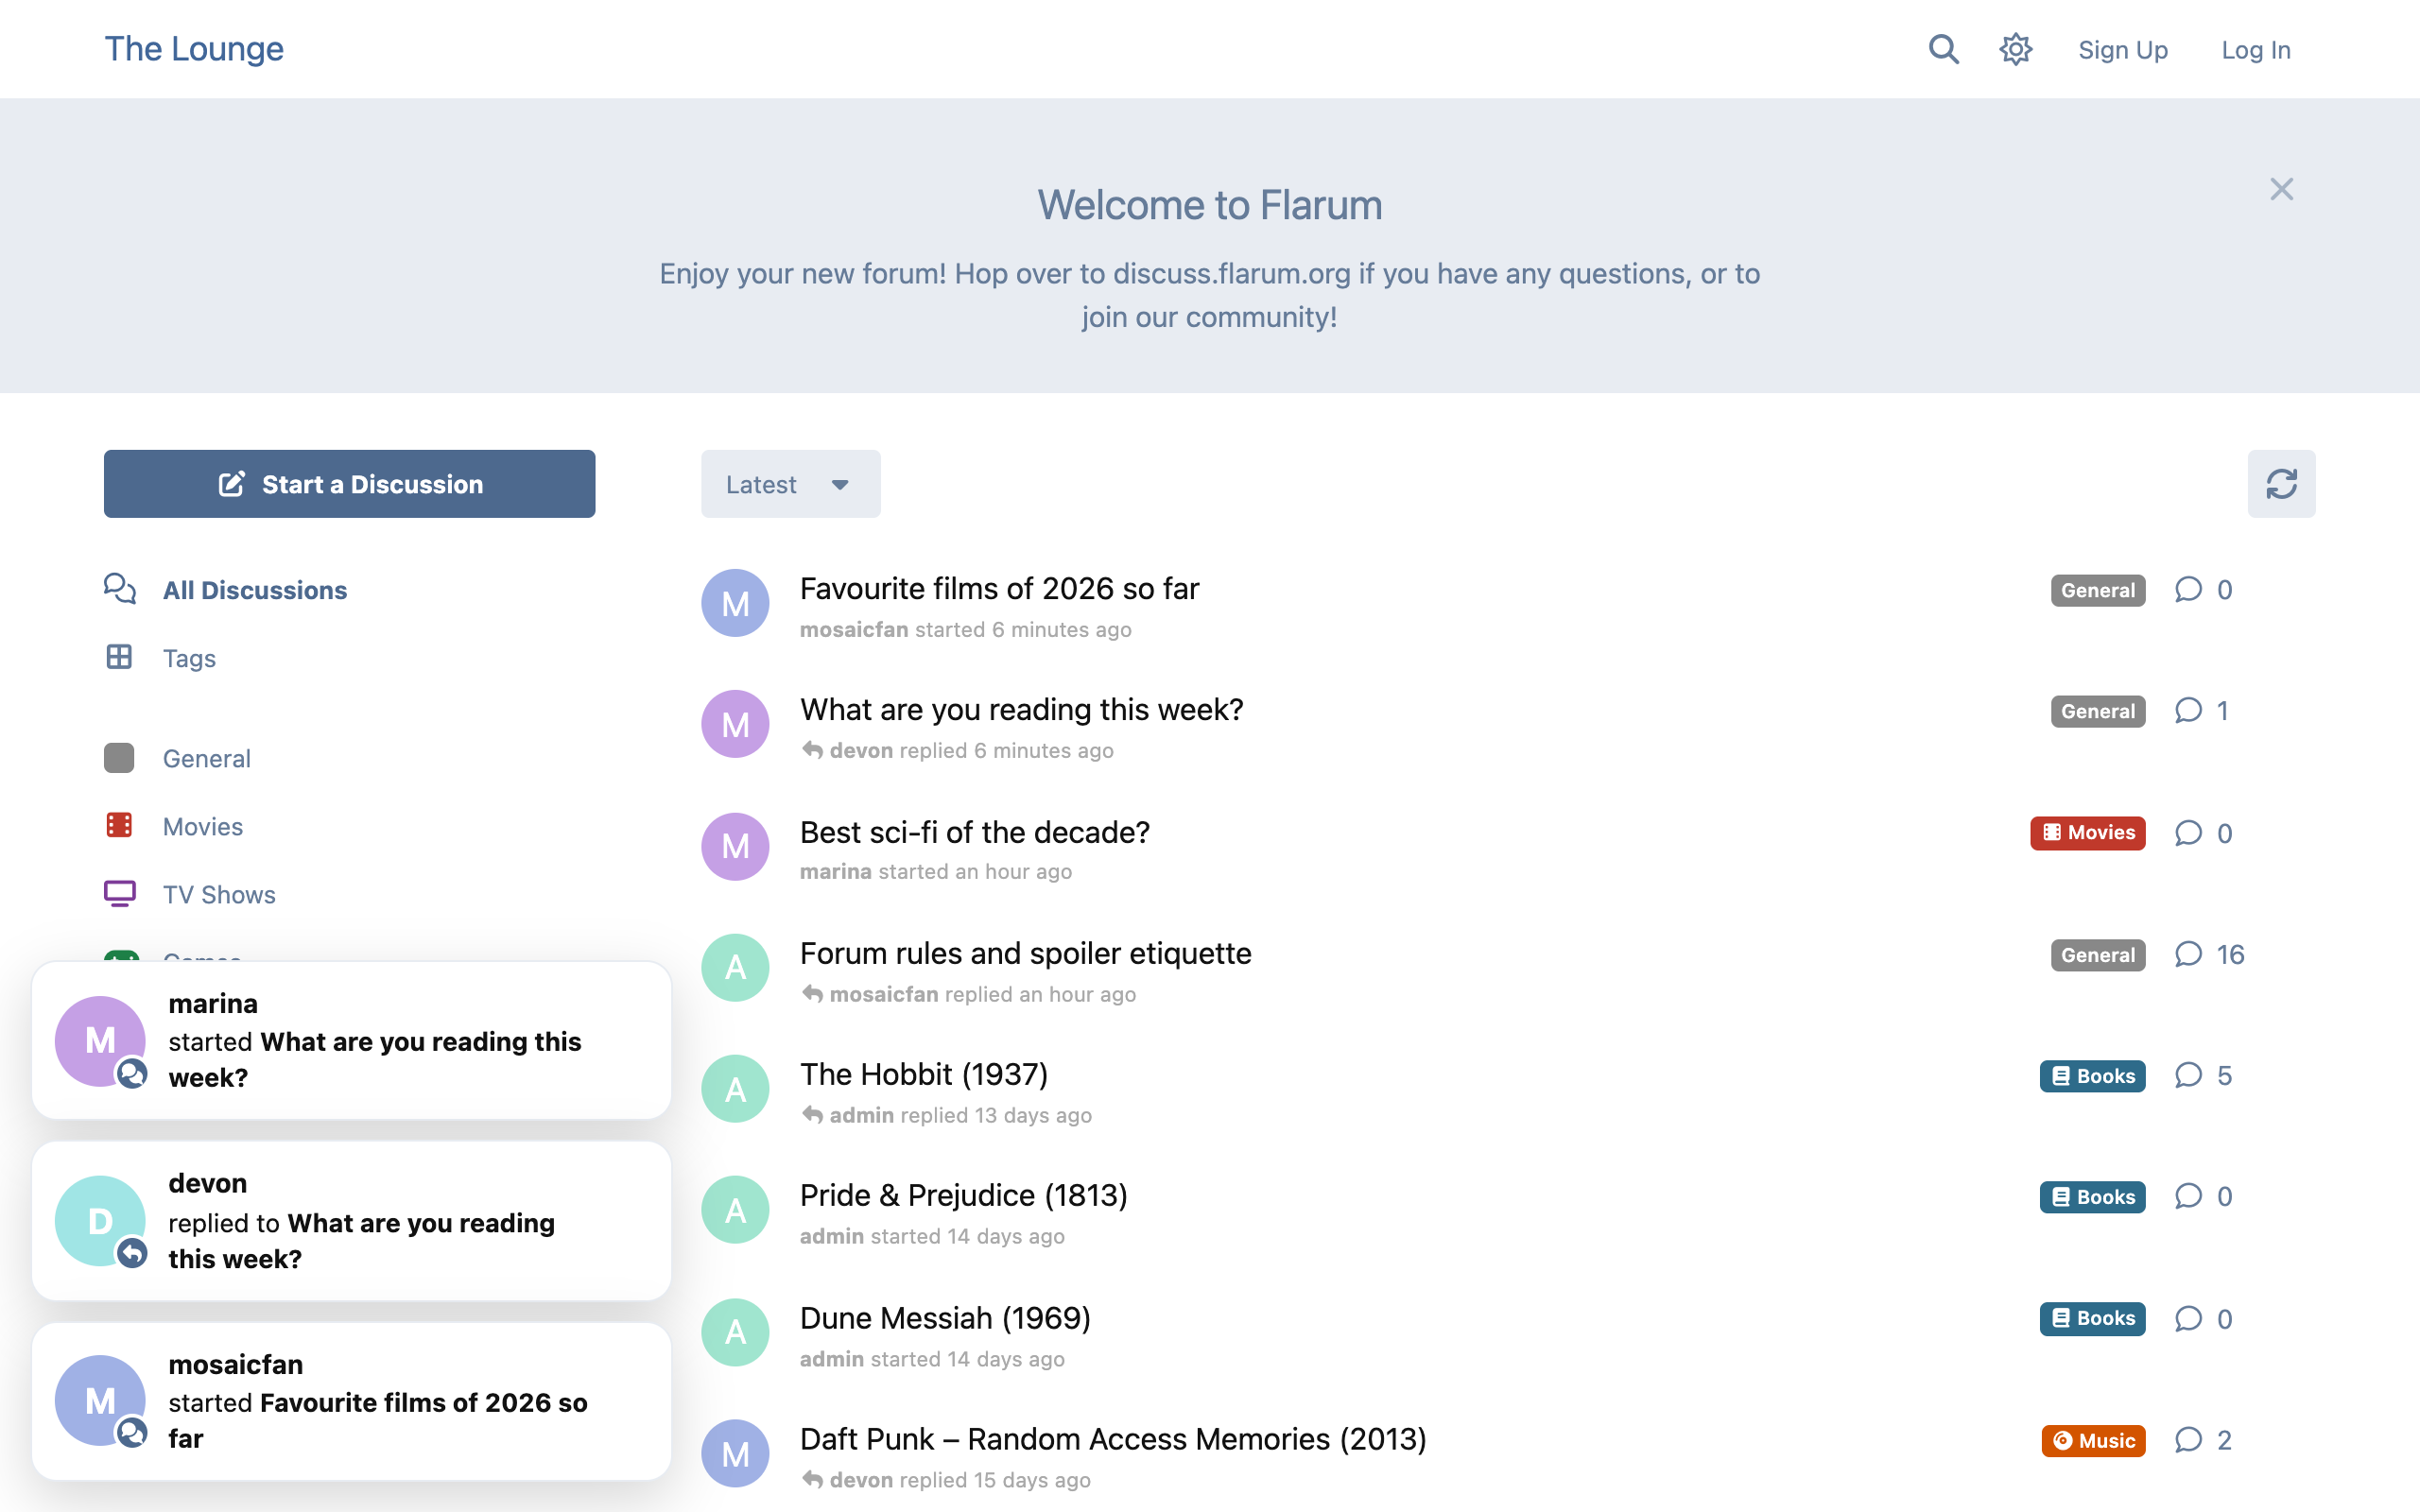Open Favourite films of 2026 so far
2420x1512 pixels.
click(999, 588)
